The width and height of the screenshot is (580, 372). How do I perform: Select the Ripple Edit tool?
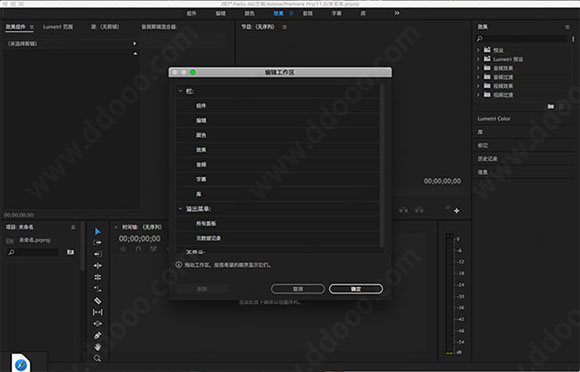tap(97, 266)
